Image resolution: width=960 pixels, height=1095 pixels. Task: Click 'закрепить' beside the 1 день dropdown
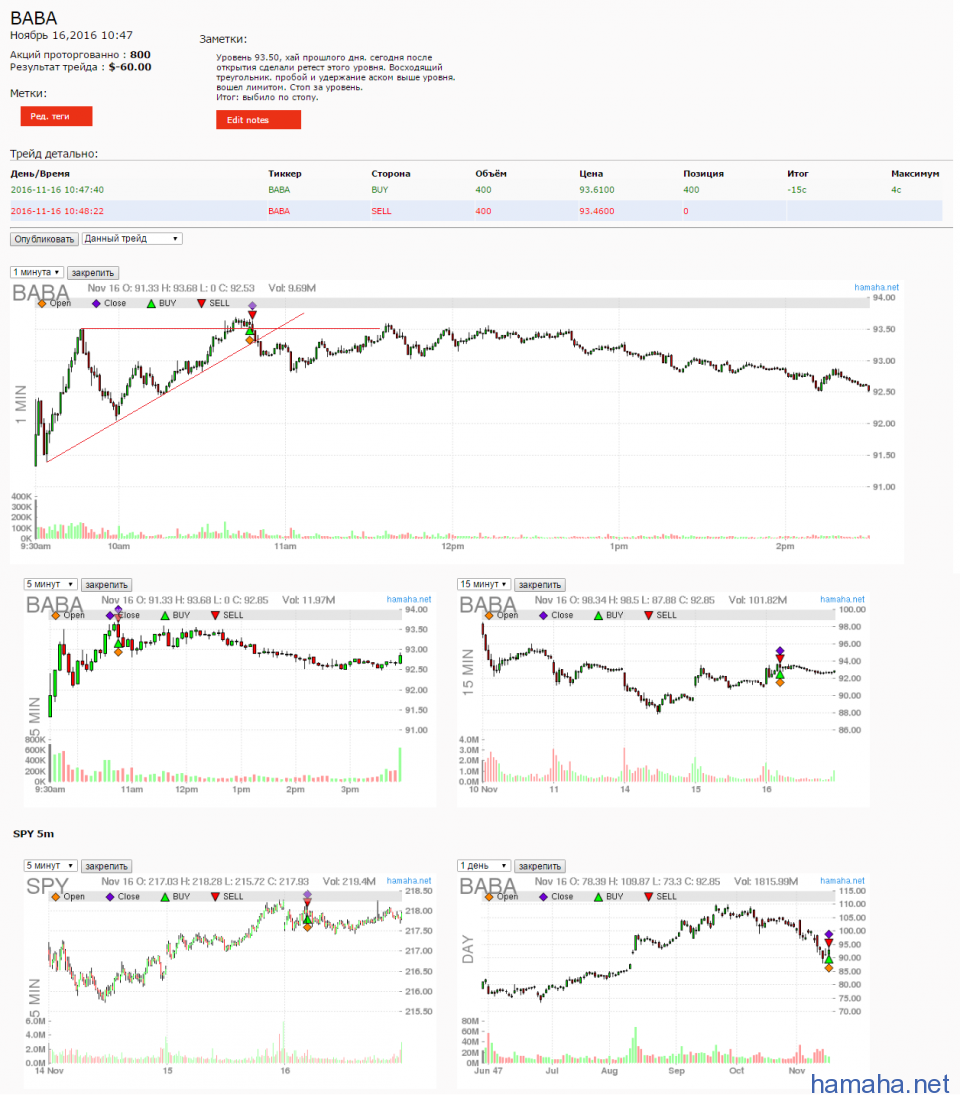540,867
